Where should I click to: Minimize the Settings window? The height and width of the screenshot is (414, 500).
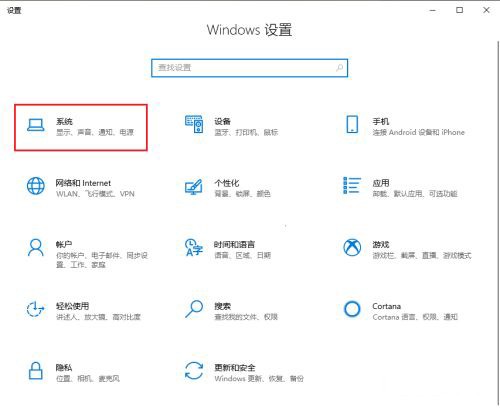(x=433, y=10)
